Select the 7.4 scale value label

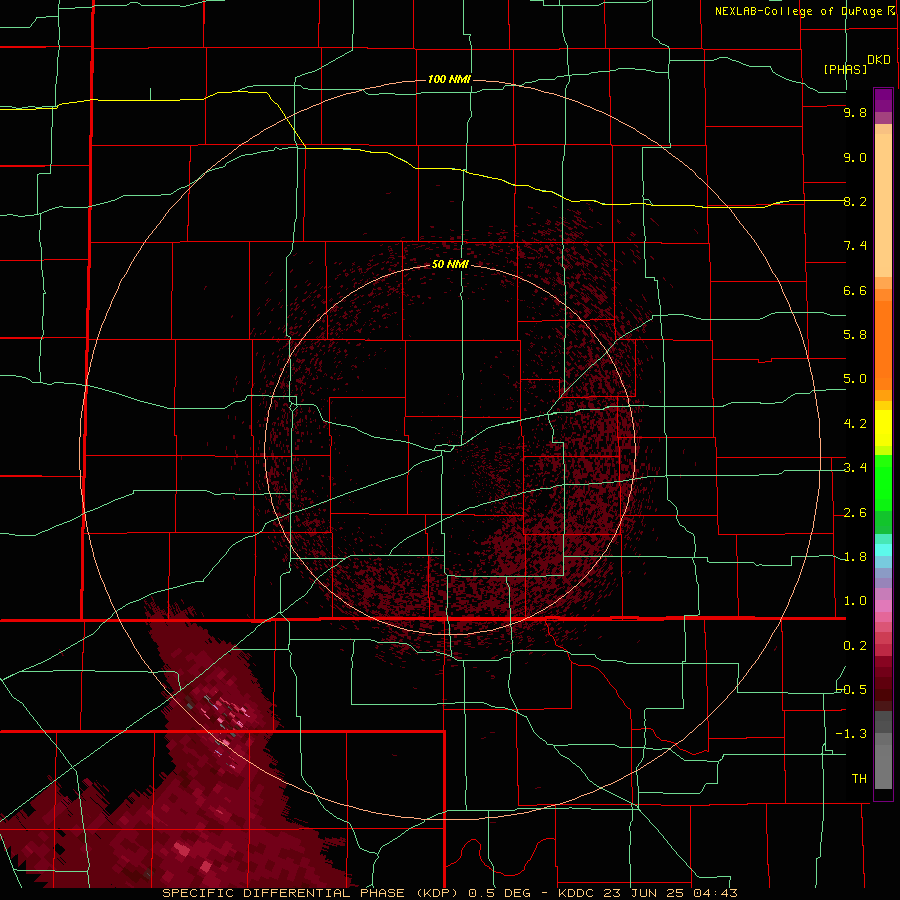[855, 246]
